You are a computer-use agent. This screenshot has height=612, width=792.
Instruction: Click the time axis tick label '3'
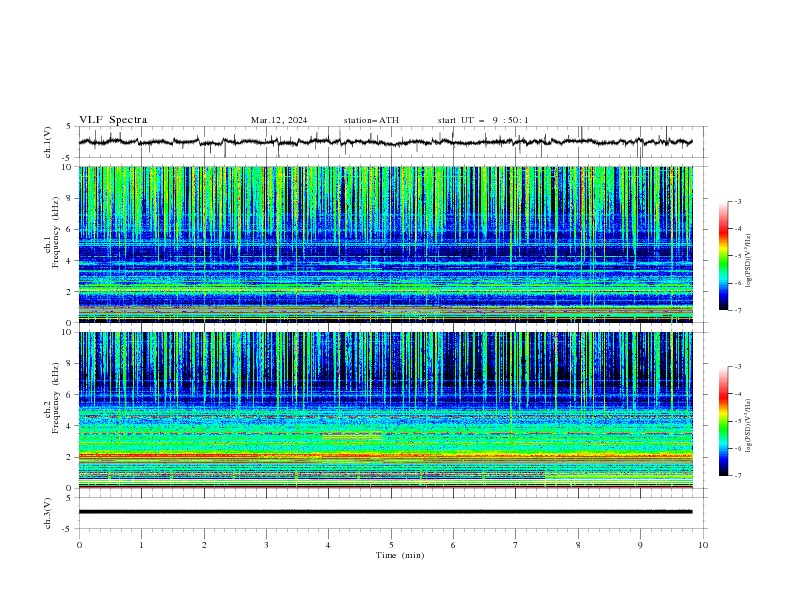266,545
